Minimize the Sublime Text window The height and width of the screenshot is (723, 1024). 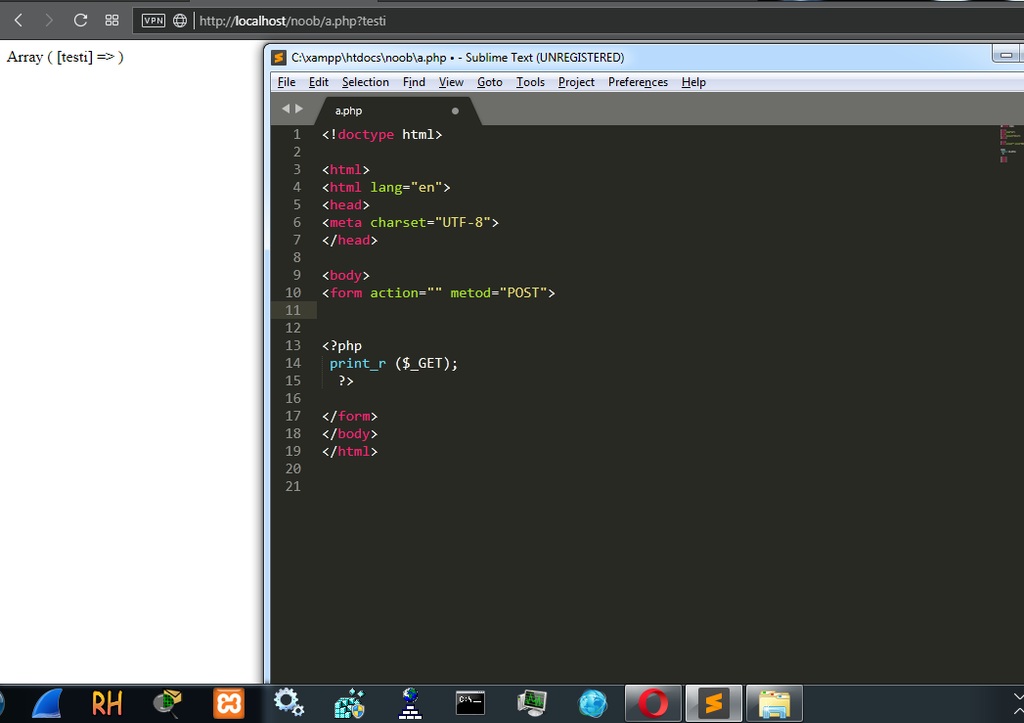coord(1006,55)
